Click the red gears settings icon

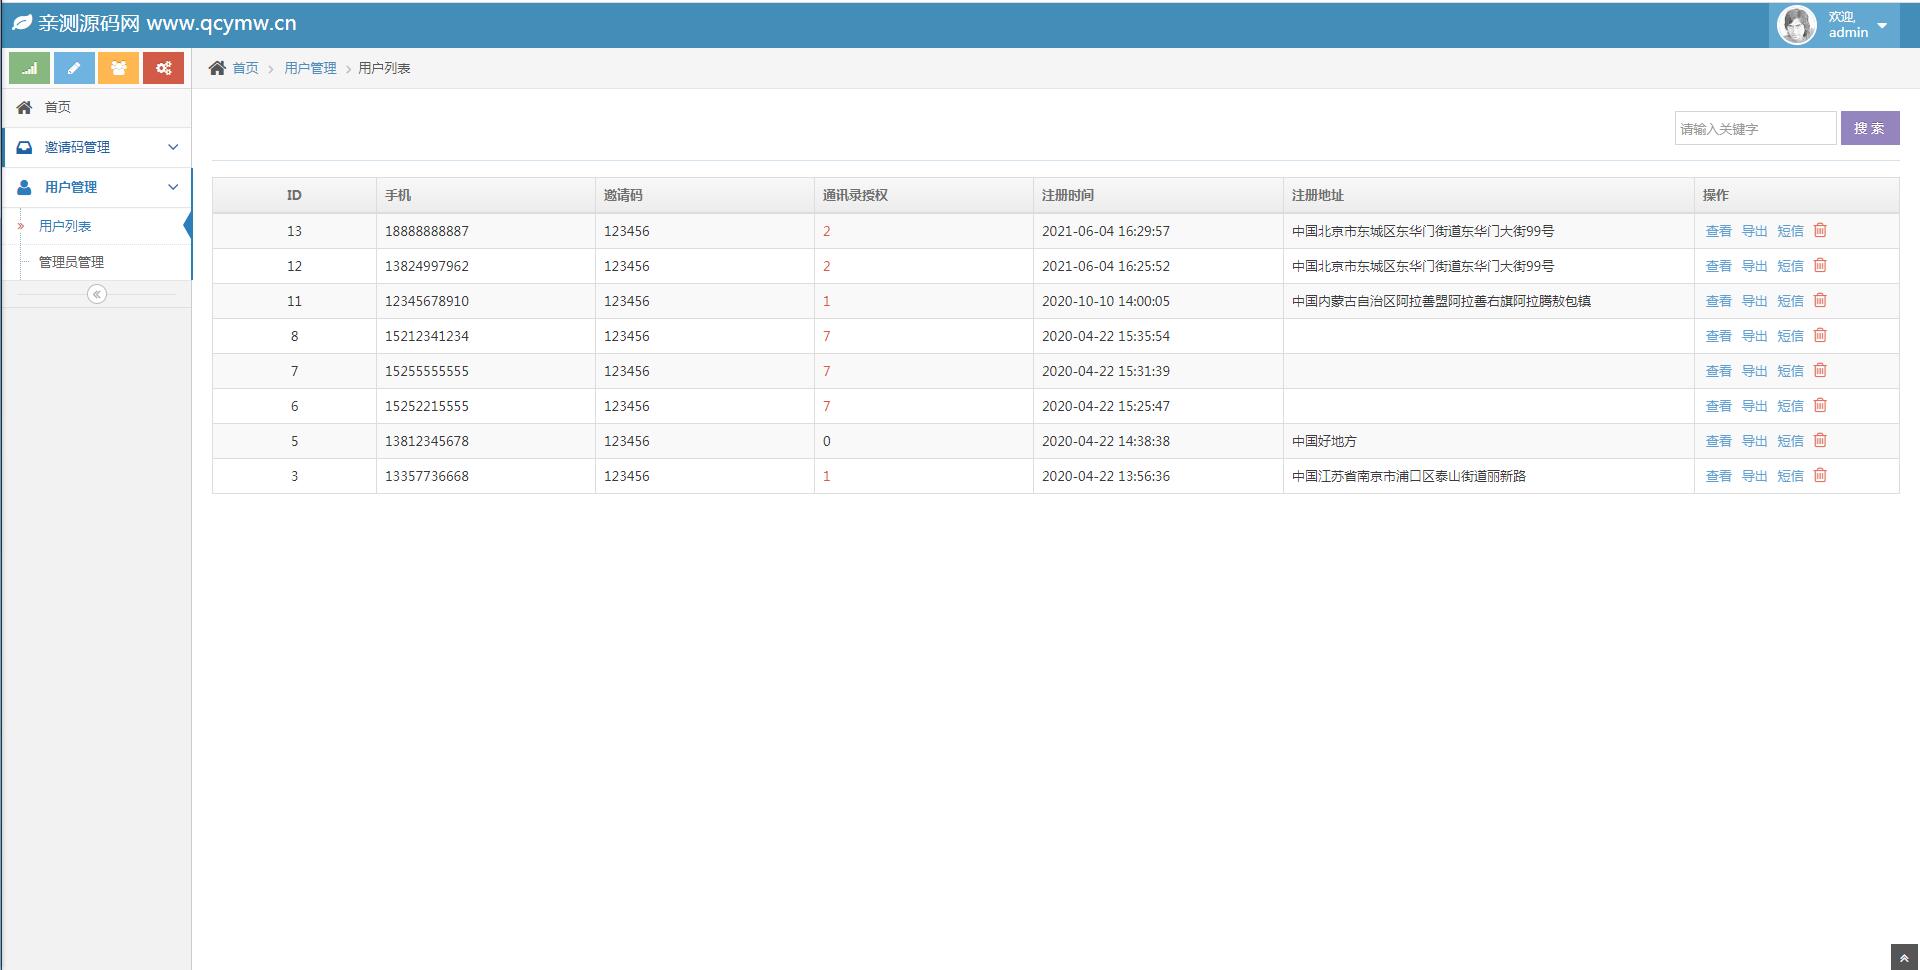point(163,68)
